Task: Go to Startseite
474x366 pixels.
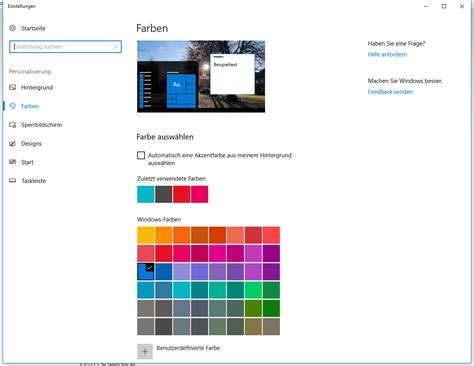Action: pos(33,28)
